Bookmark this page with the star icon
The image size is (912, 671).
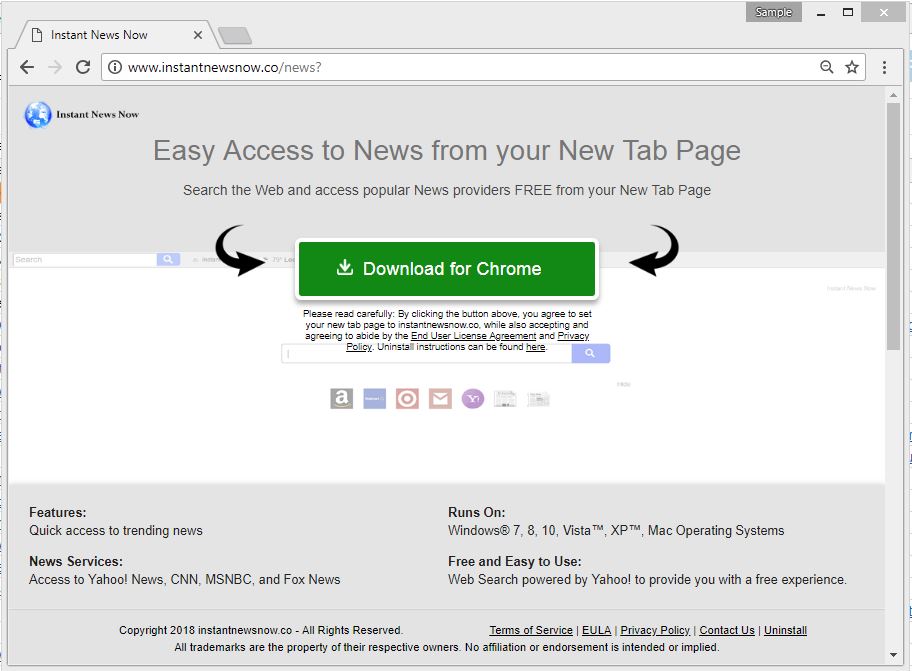click(x=852, y=67)
